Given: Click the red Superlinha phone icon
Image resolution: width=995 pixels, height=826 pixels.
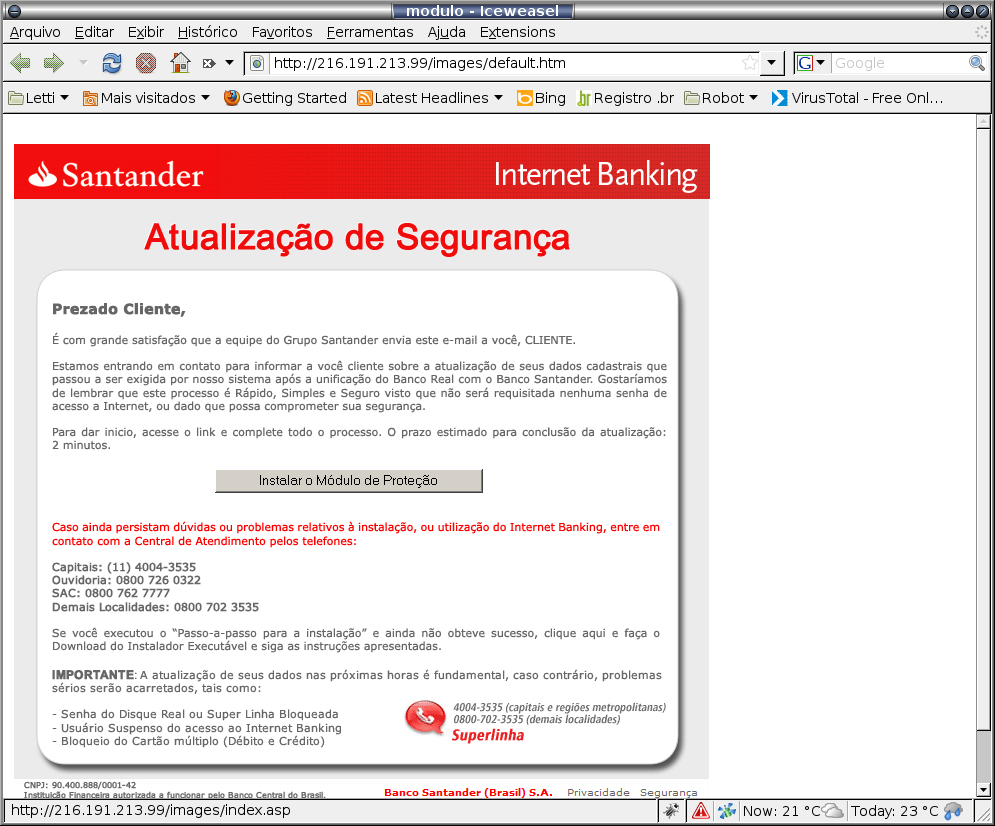Looking at the screenshot, I should pos(426,718).
